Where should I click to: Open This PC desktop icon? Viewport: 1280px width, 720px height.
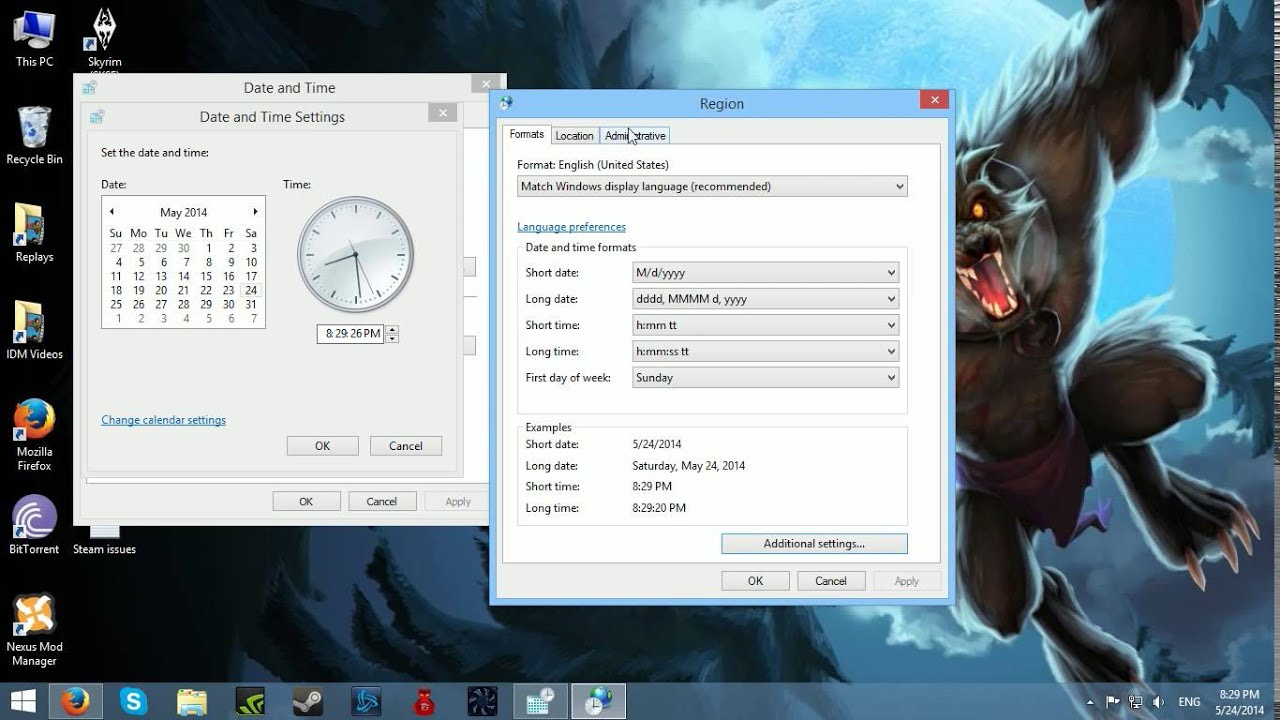(34, 38)
